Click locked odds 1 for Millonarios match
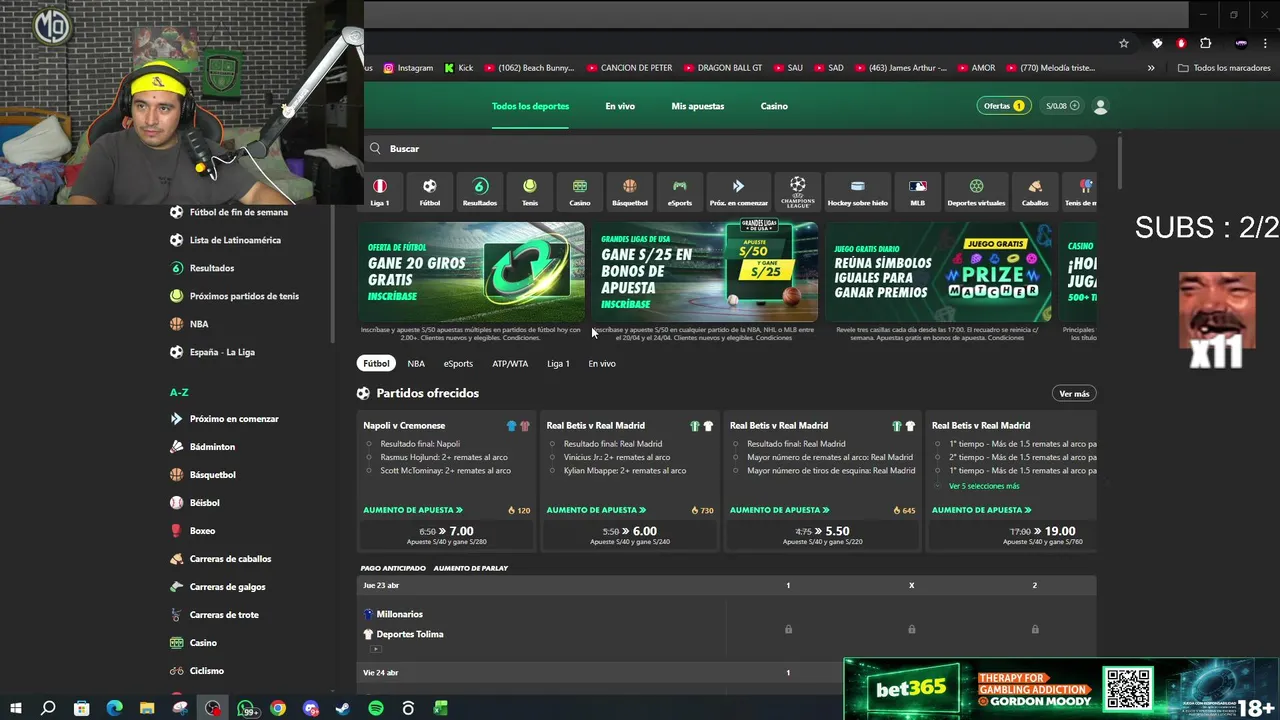 [788, 629]
